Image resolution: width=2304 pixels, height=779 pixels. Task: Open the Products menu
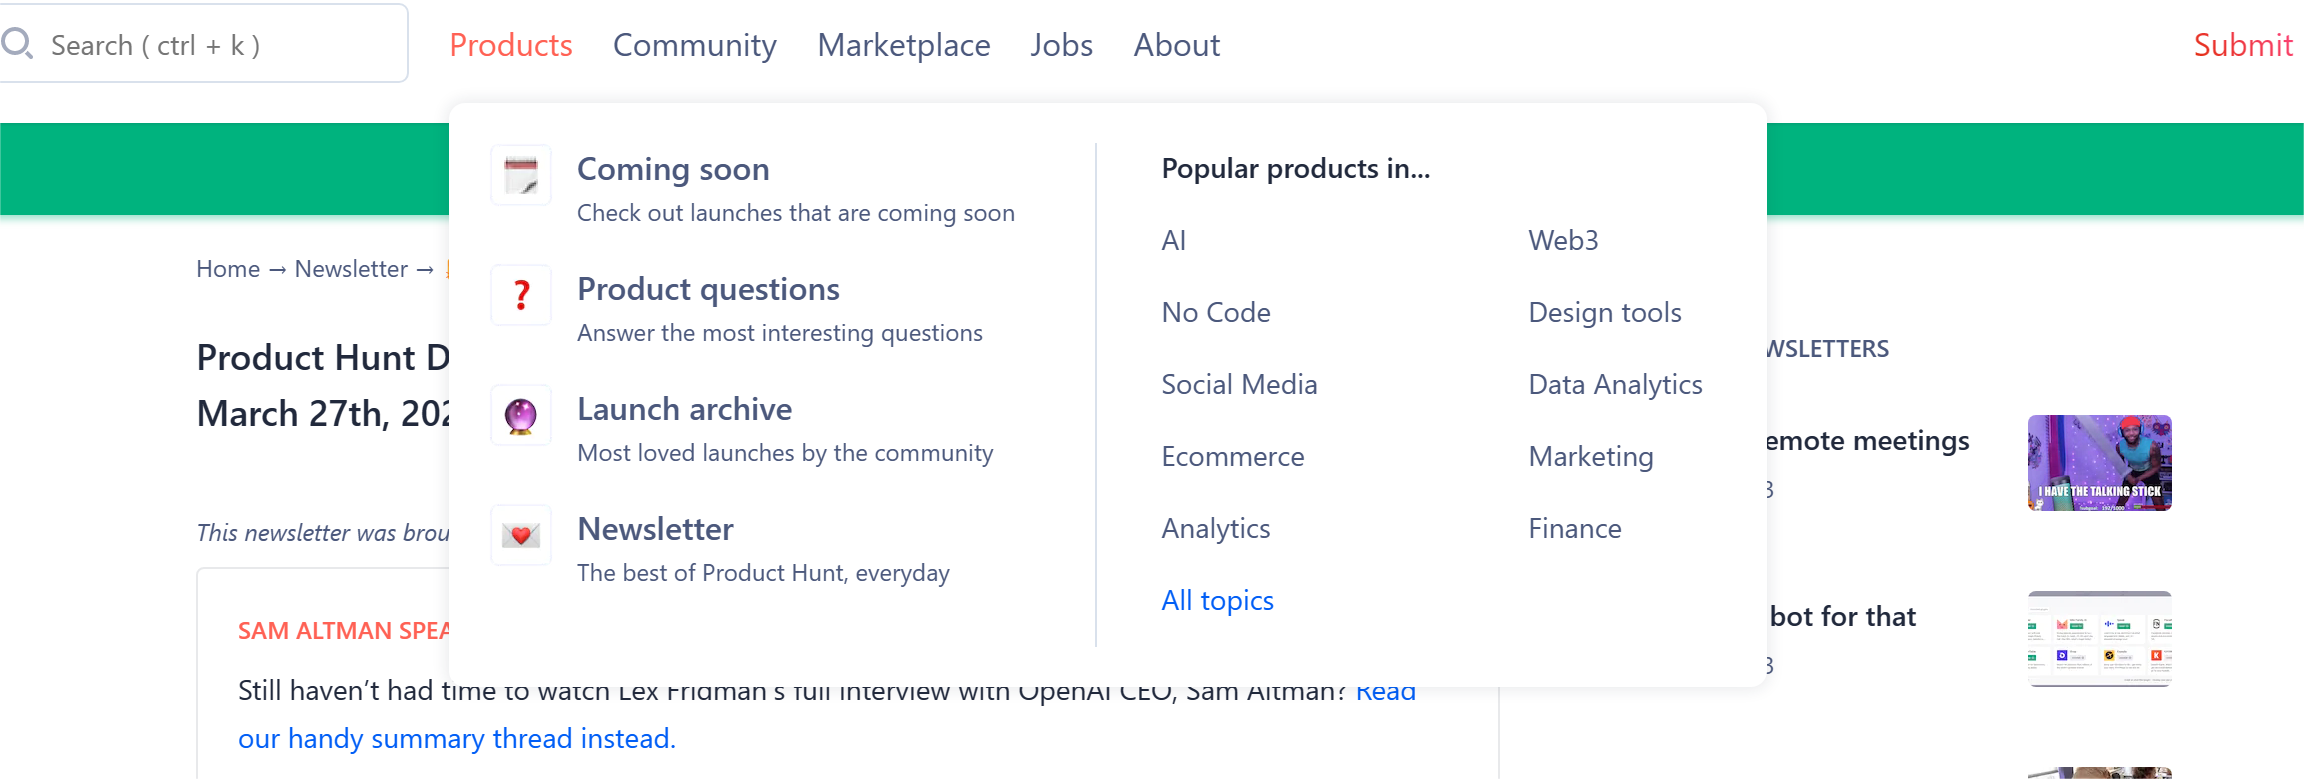point(510,45)
